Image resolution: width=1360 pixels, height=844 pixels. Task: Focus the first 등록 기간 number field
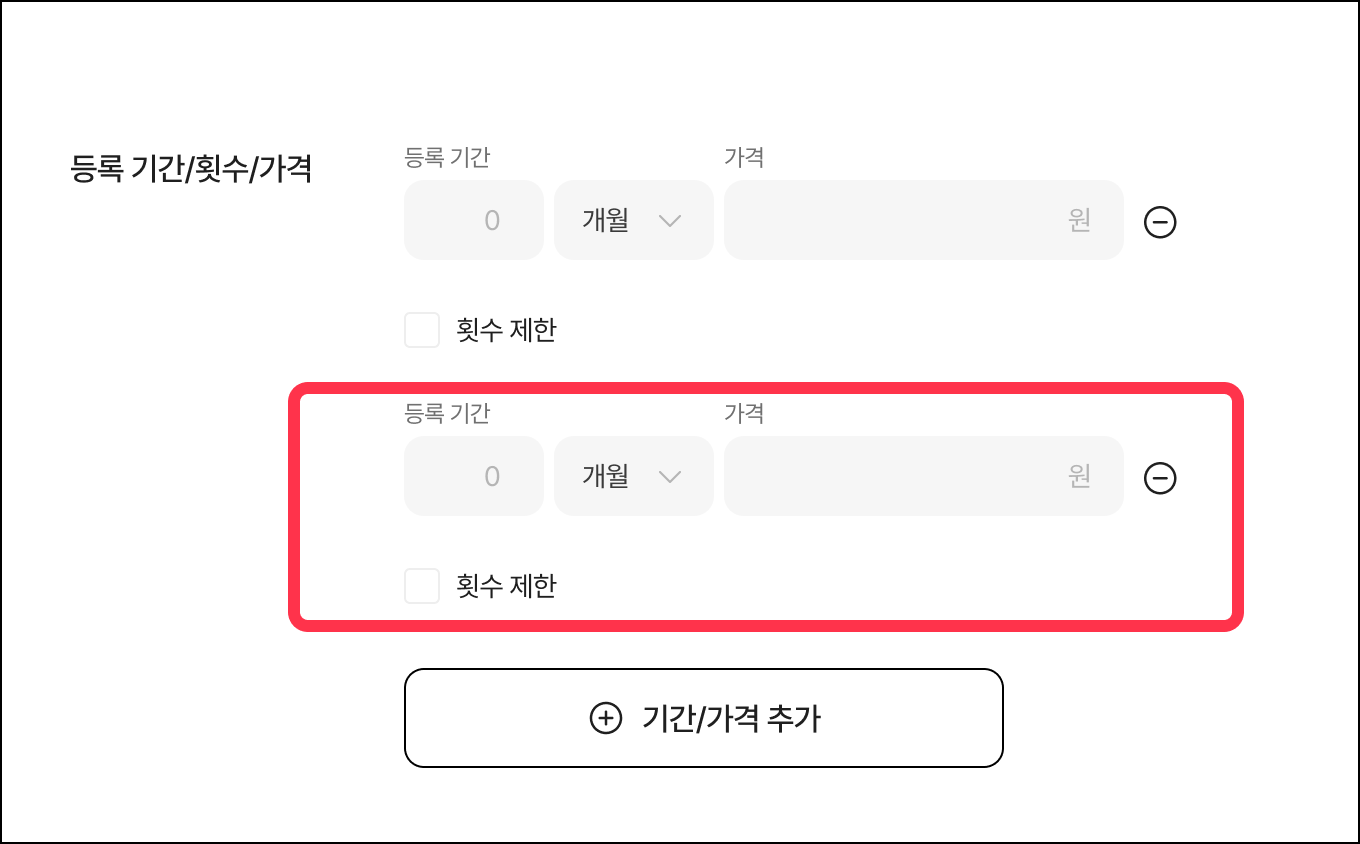click(474, 220)
